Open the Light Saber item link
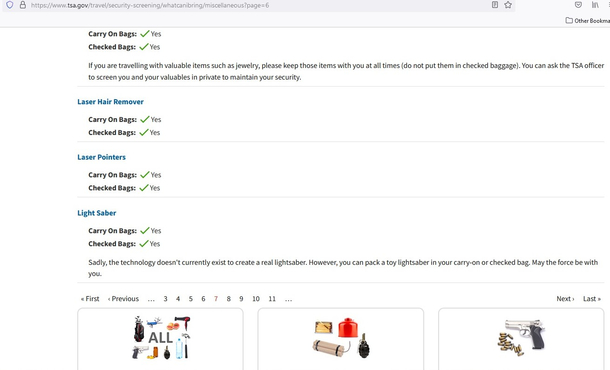This screenshot has width=610, height=370. [96, 213]
